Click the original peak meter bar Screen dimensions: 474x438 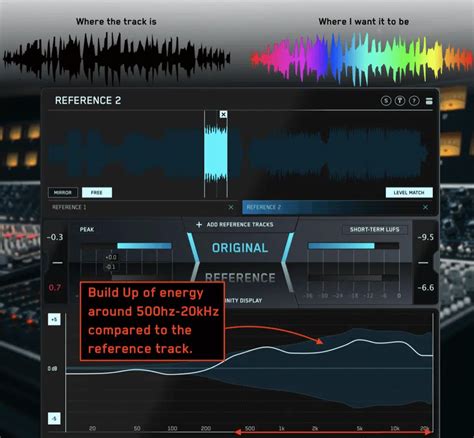point(144,246)
